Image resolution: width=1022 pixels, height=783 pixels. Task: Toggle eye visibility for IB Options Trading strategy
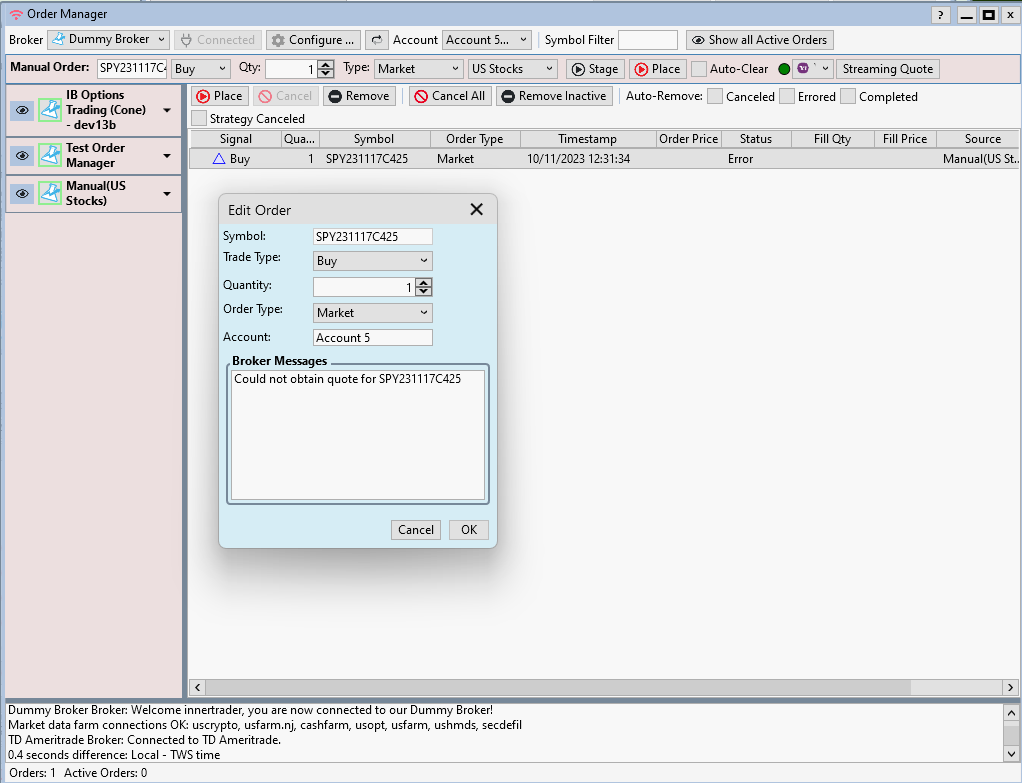tap(21, 110)
